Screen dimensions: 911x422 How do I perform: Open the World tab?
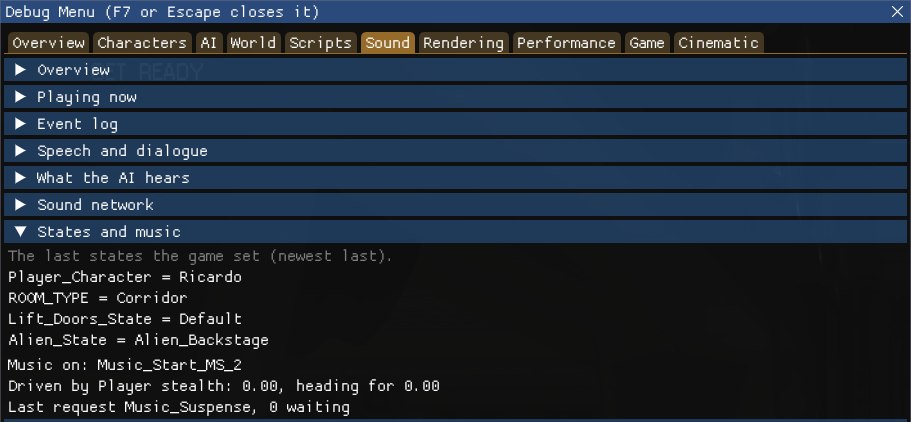pos(253,43)
